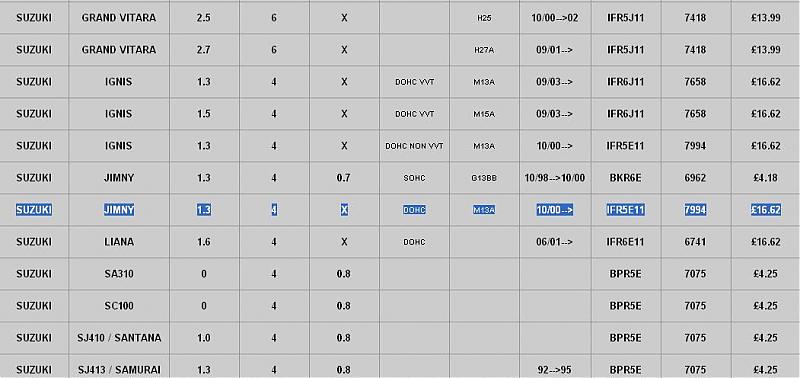Click stock number 7418 in the H27A row
The height and width of the screenshot is (378, 800).
click(695, 50)
